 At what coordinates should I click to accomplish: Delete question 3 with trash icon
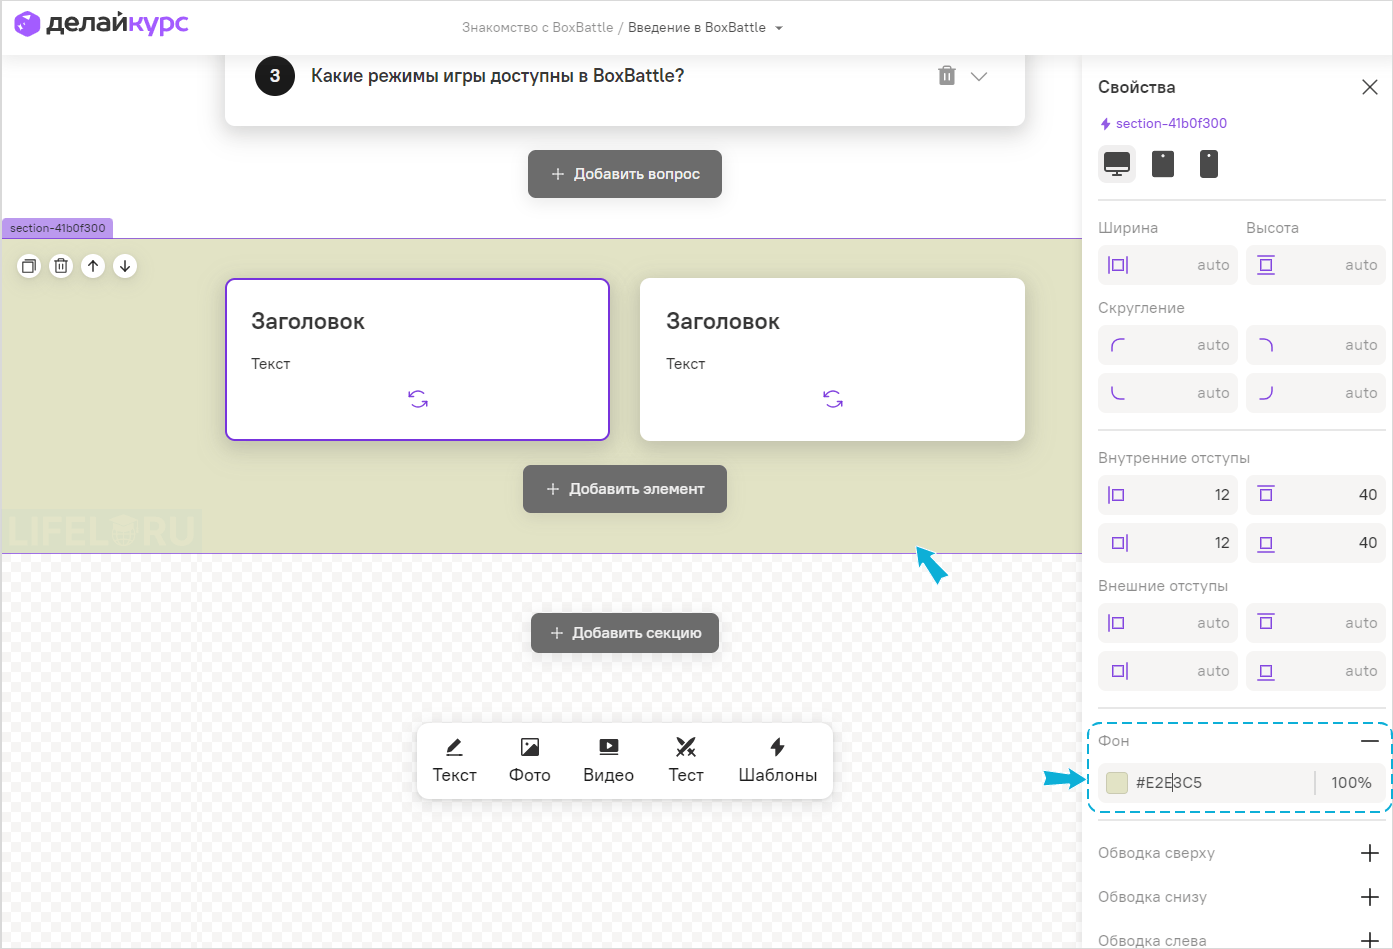tap(947, 76)
